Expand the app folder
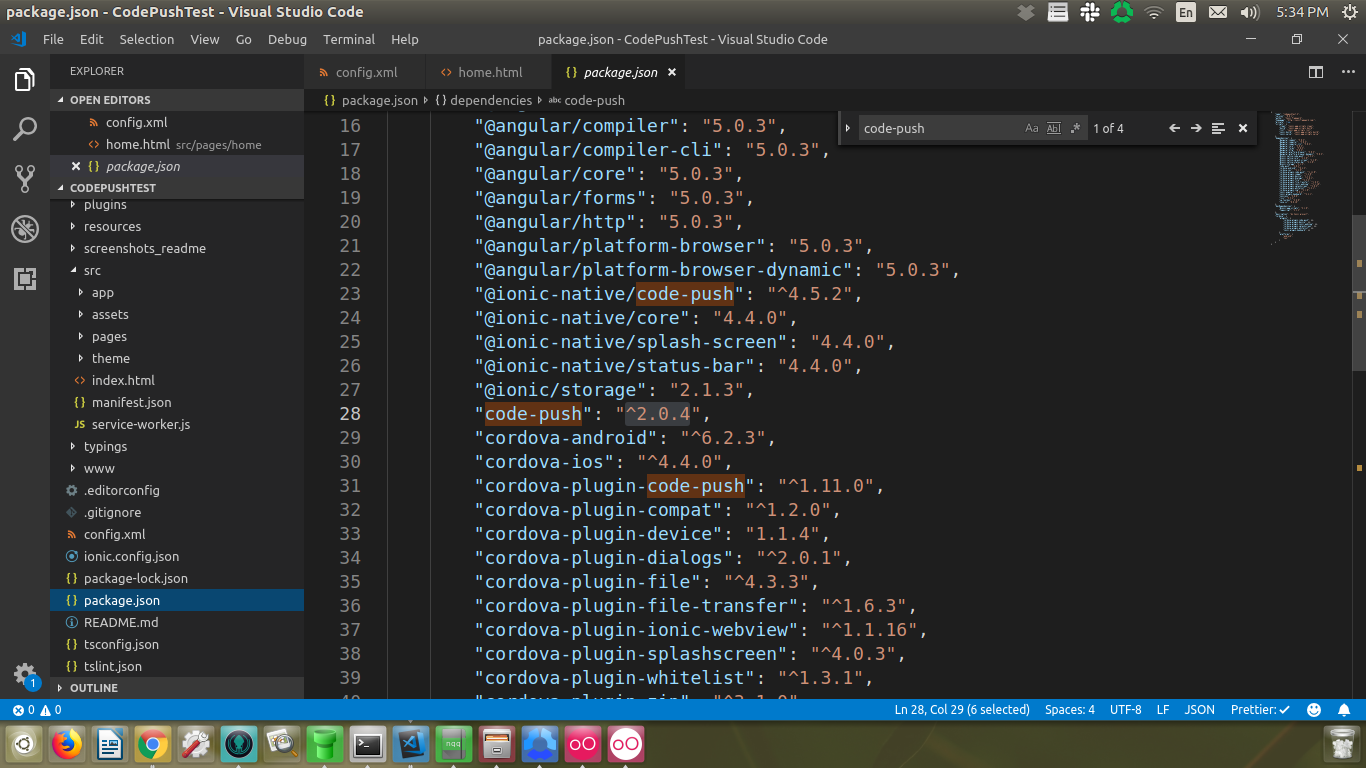The image size is (1366, 768). tap(177, 292)
